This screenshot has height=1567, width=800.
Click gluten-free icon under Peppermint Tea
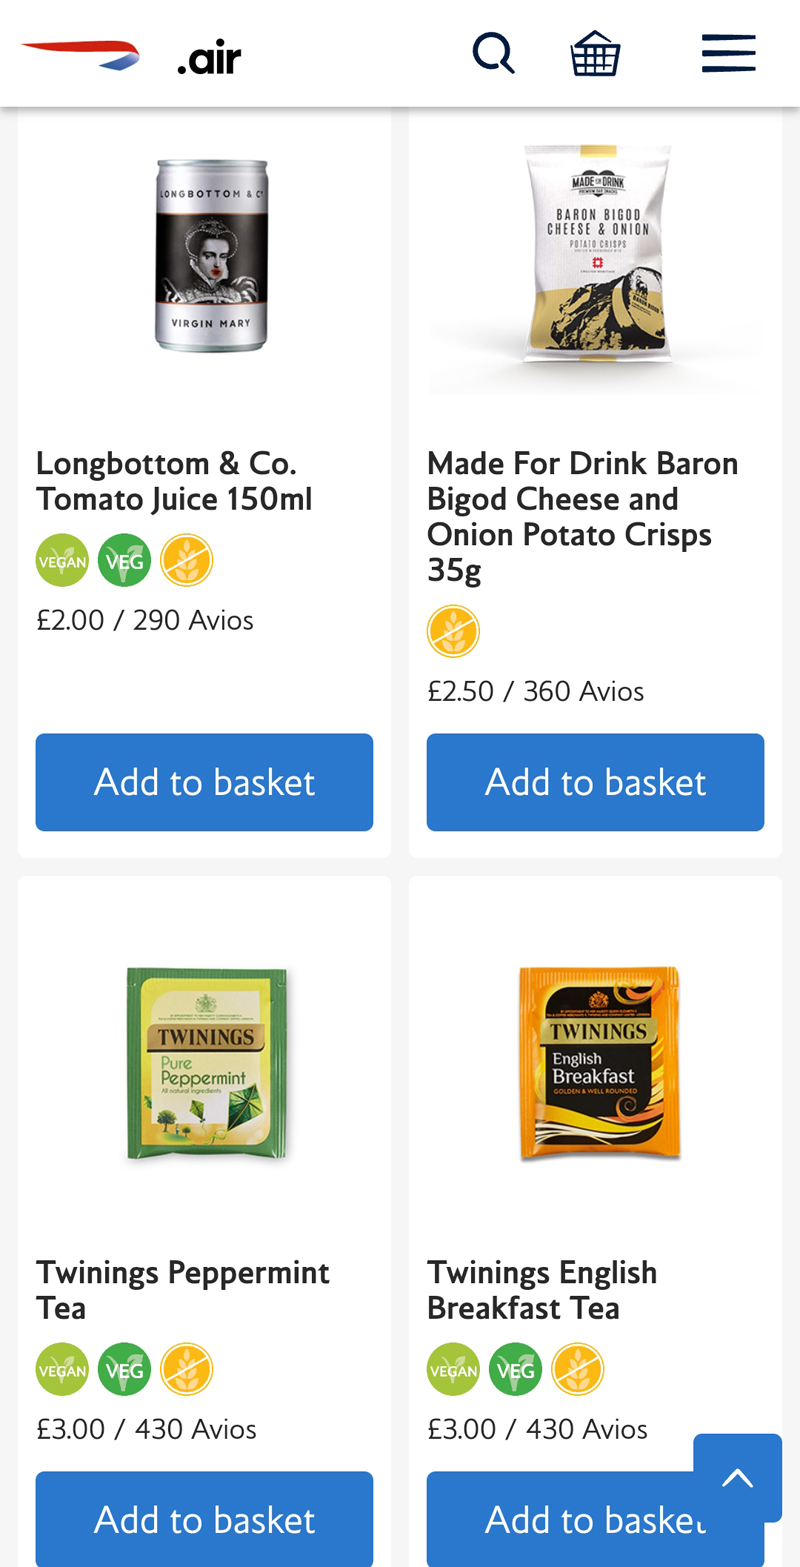tap(187, 1369)
